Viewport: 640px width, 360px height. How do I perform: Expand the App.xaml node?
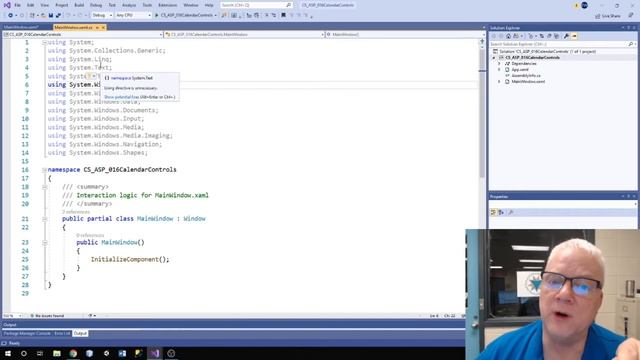[499, 70]
